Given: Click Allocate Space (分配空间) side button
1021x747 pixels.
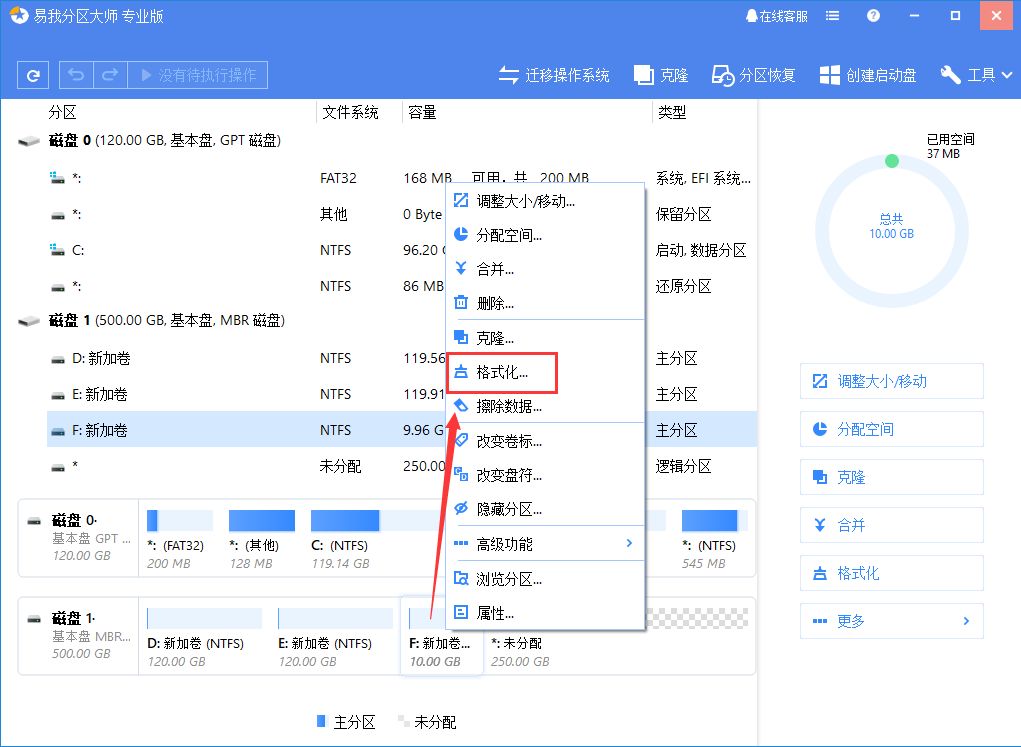Looking at the screenshot, I should click(x=891, y=429).
